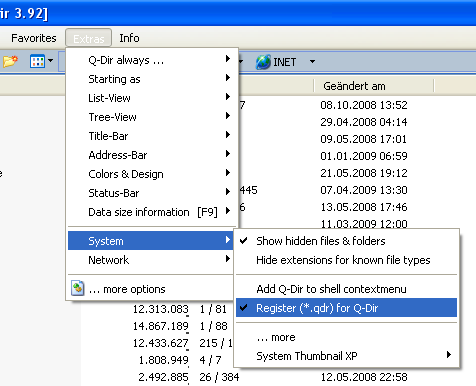Click the count value 26 / 384
This screenshot has width=476, height=386.
pos(219,377)
